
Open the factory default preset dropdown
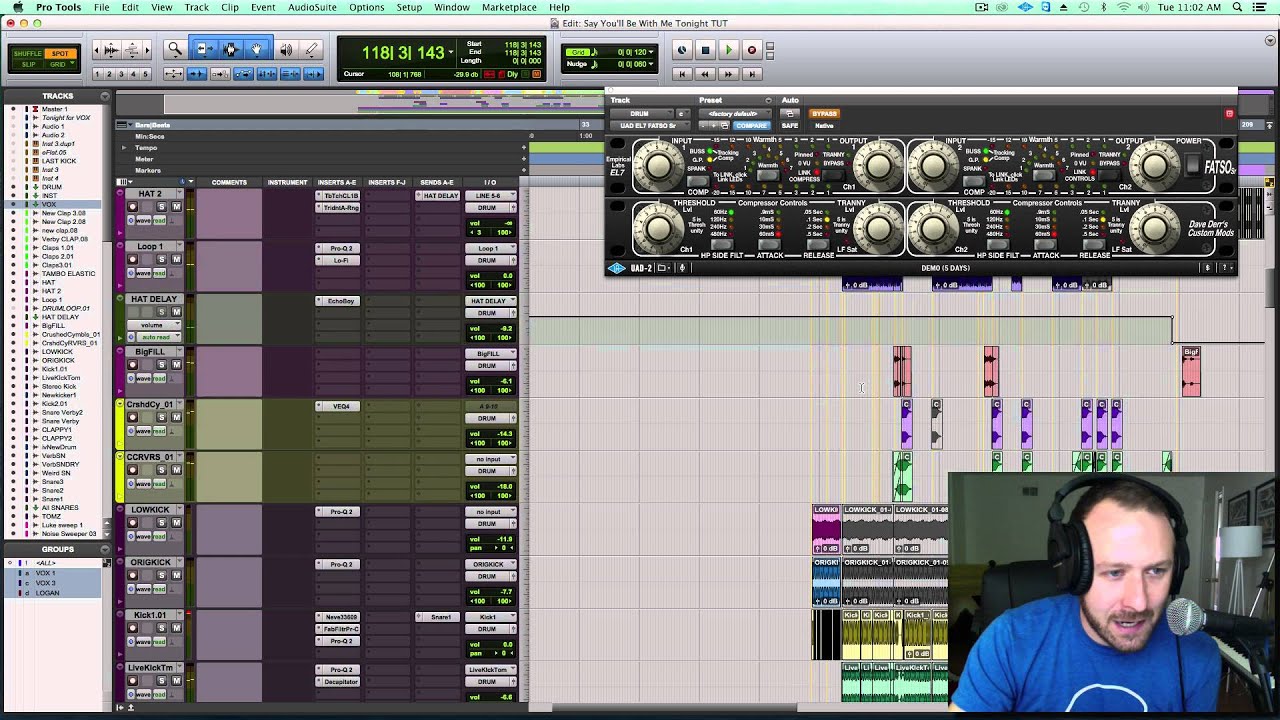click(736, 114)
